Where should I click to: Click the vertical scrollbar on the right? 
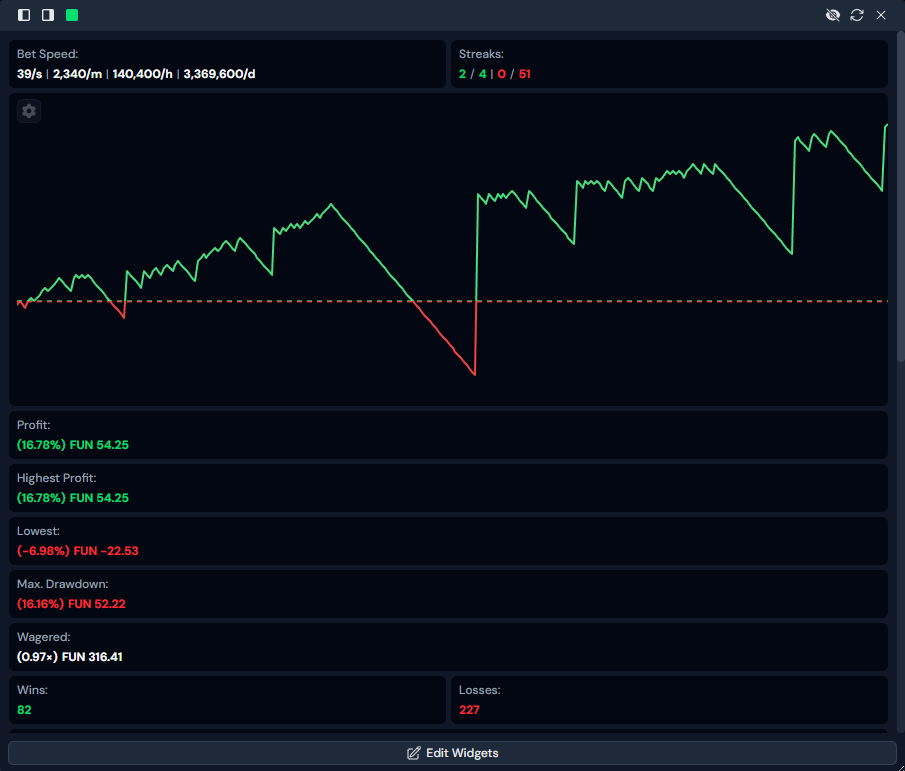pyautogui.click(x=900, y=200)
